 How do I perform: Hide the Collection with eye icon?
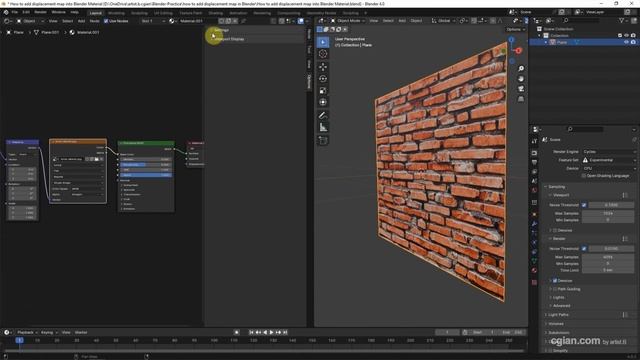pyautogui.click(x=627, y=36)
